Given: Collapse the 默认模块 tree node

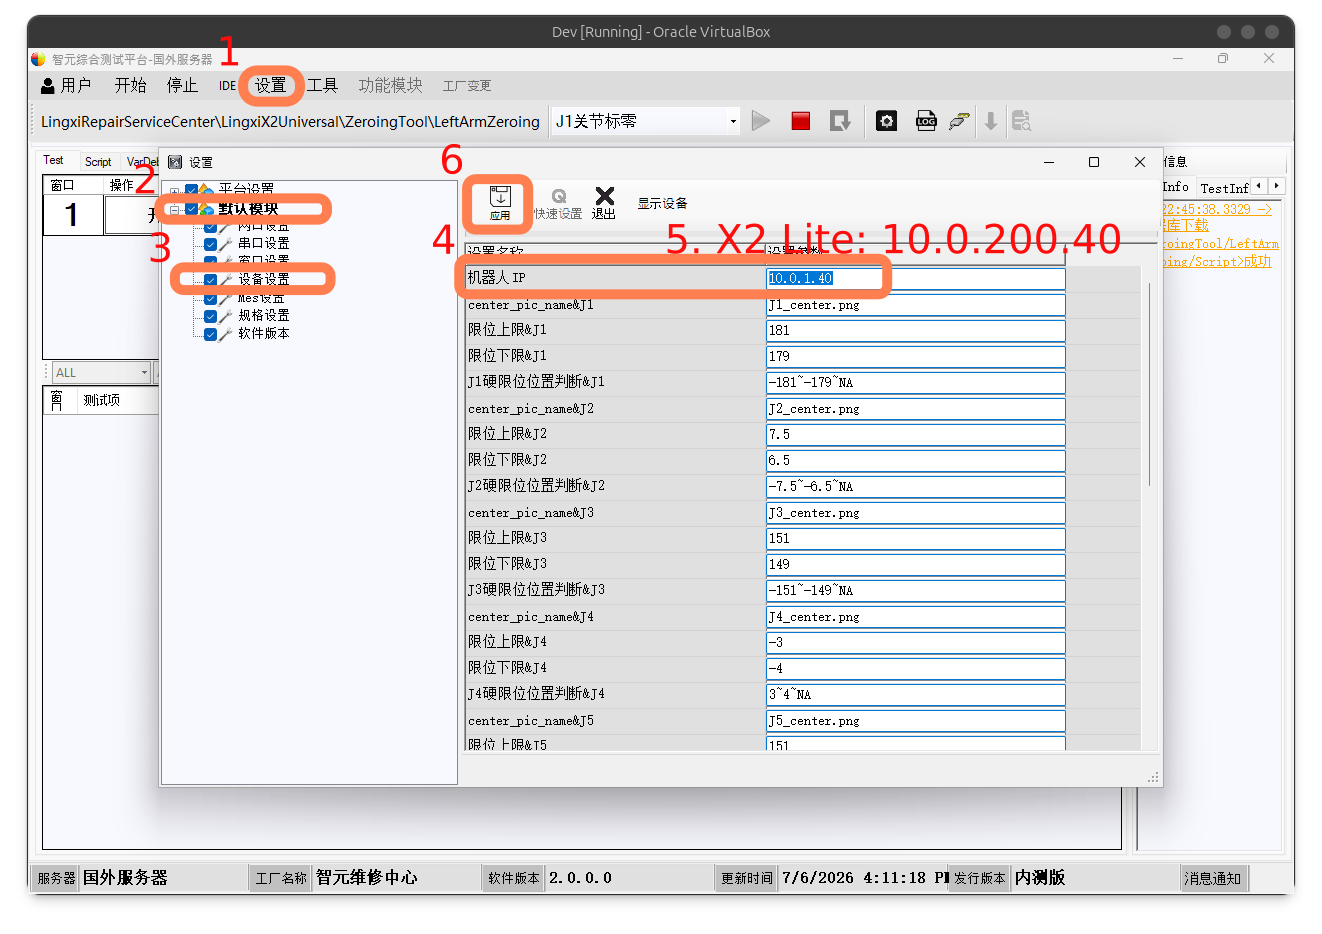Looking at the screenshot, I should [x=175, y=209].
